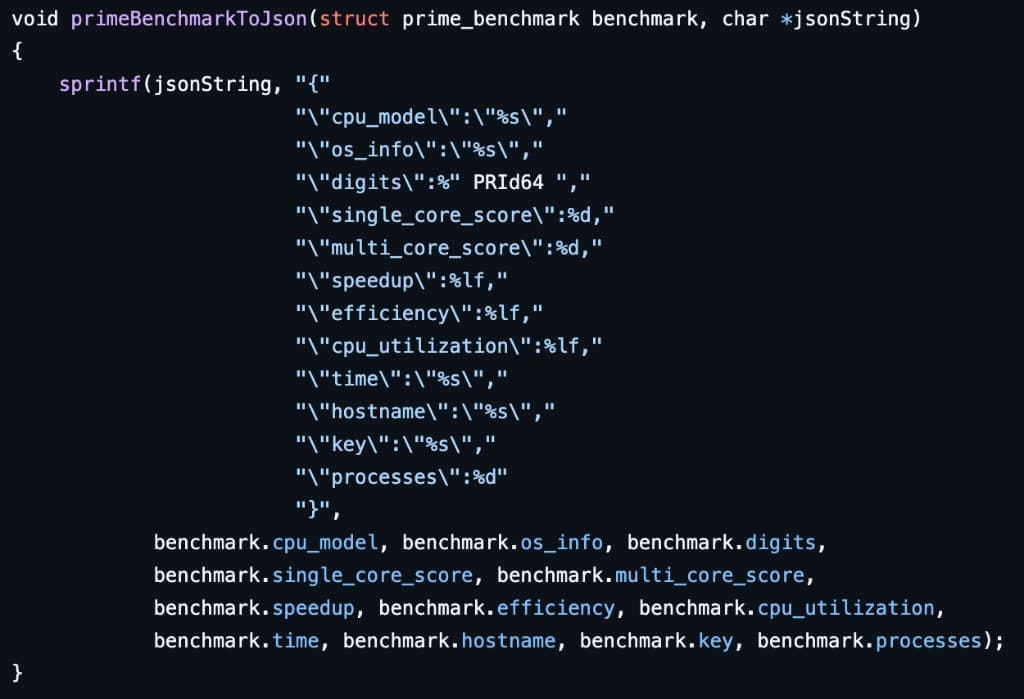The image size is (1024, 699).
Task: Select the PRId64 macro
Action: pos(508,182)
